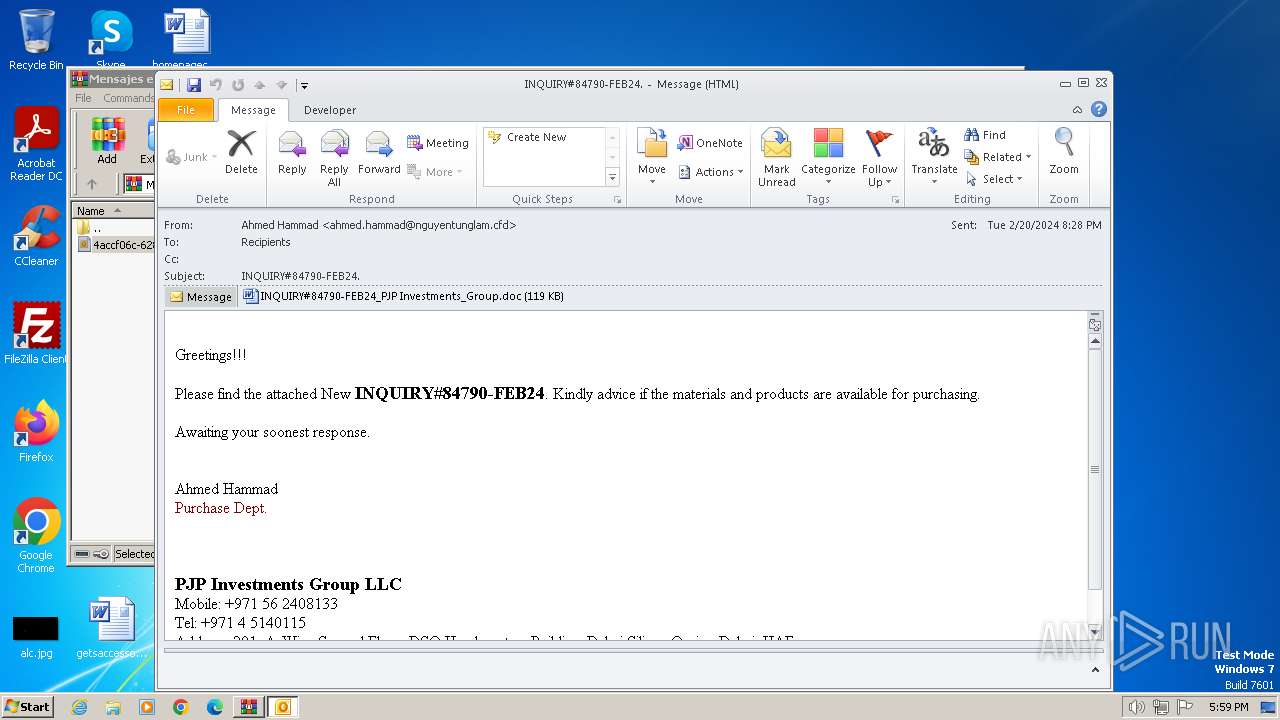Click the message body vertical scrollbar

click(1095, 469)
